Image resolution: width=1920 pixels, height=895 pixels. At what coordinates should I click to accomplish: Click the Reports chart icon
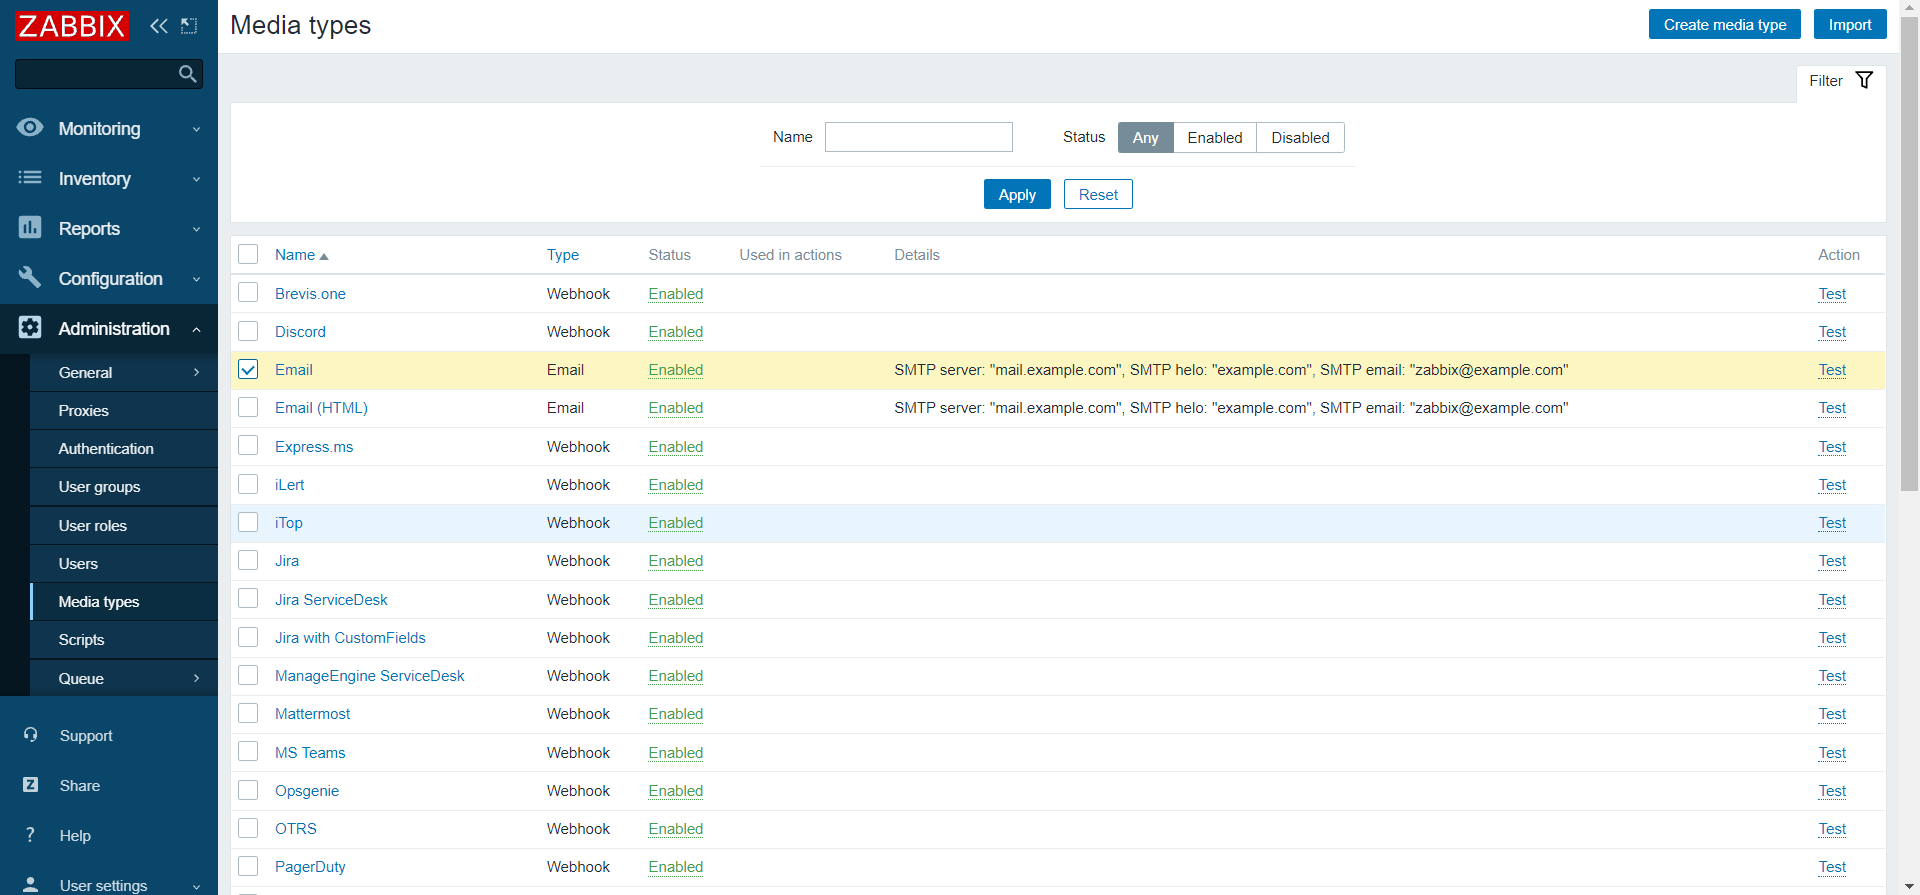coord(30,228)
